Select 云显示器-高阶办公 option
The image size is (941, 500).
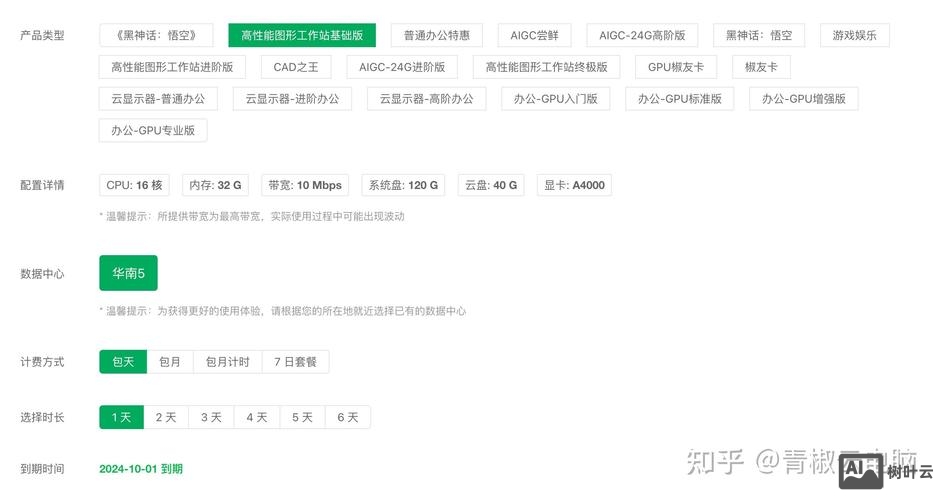pyautogui.click(x=426, y=99)
